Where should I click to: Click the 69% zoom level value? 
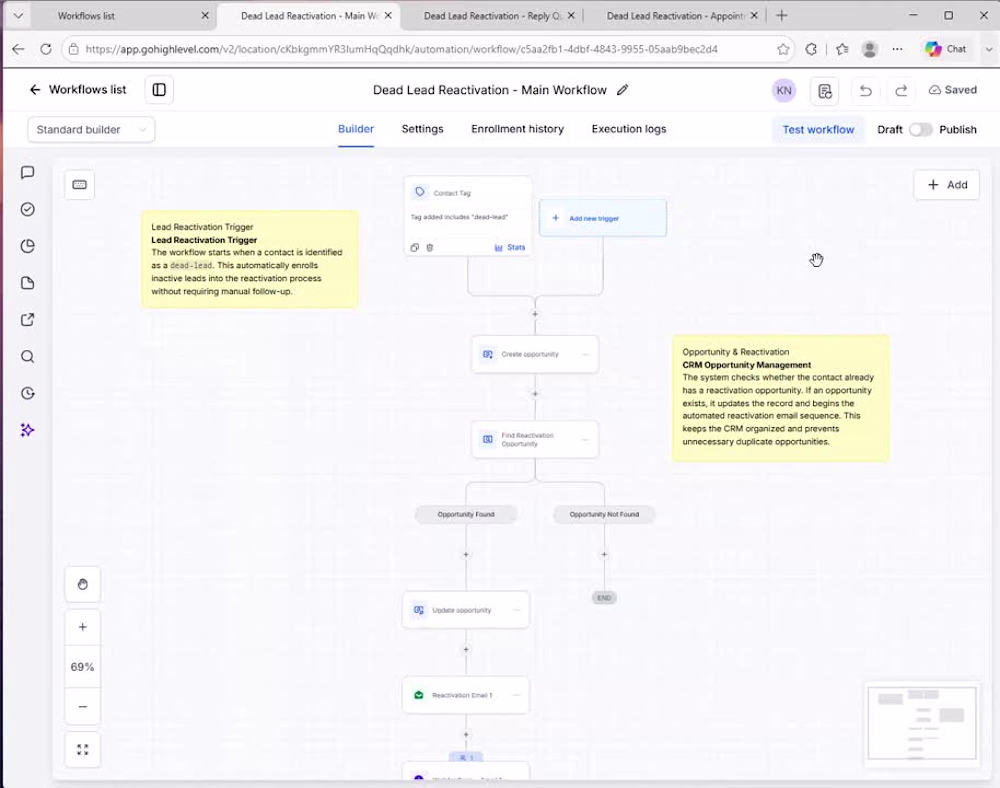pyautogui.click(x=82, y=667)
